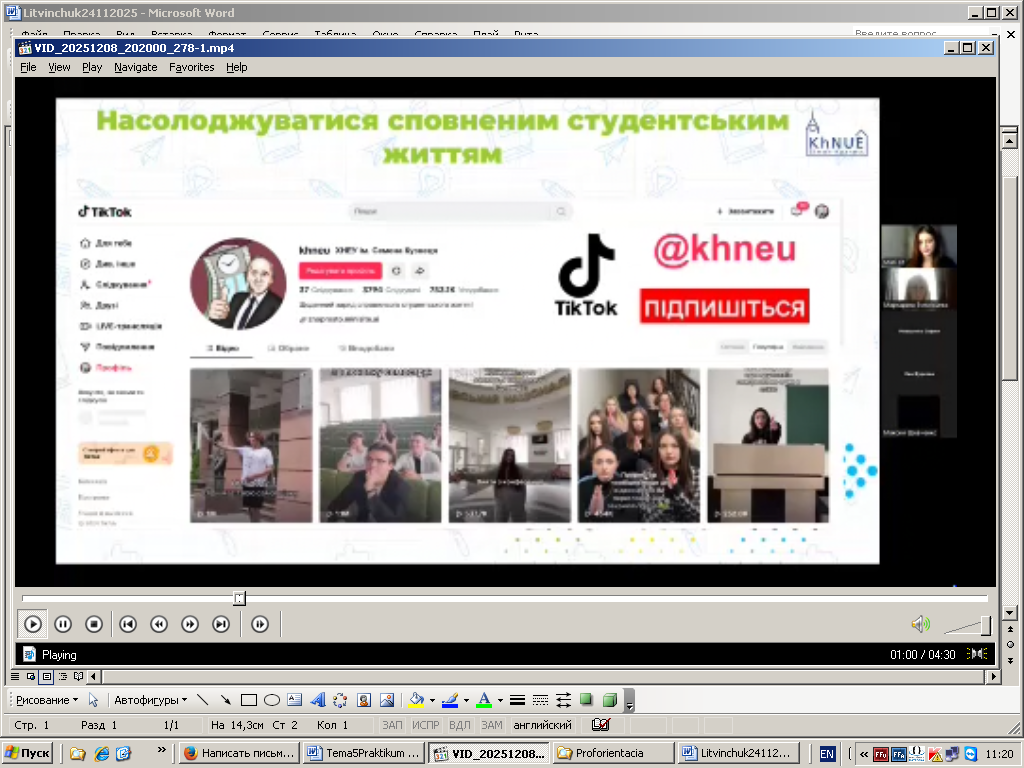Open the Navigate menu
1024x768 pixels.
[x=135, y=67]
